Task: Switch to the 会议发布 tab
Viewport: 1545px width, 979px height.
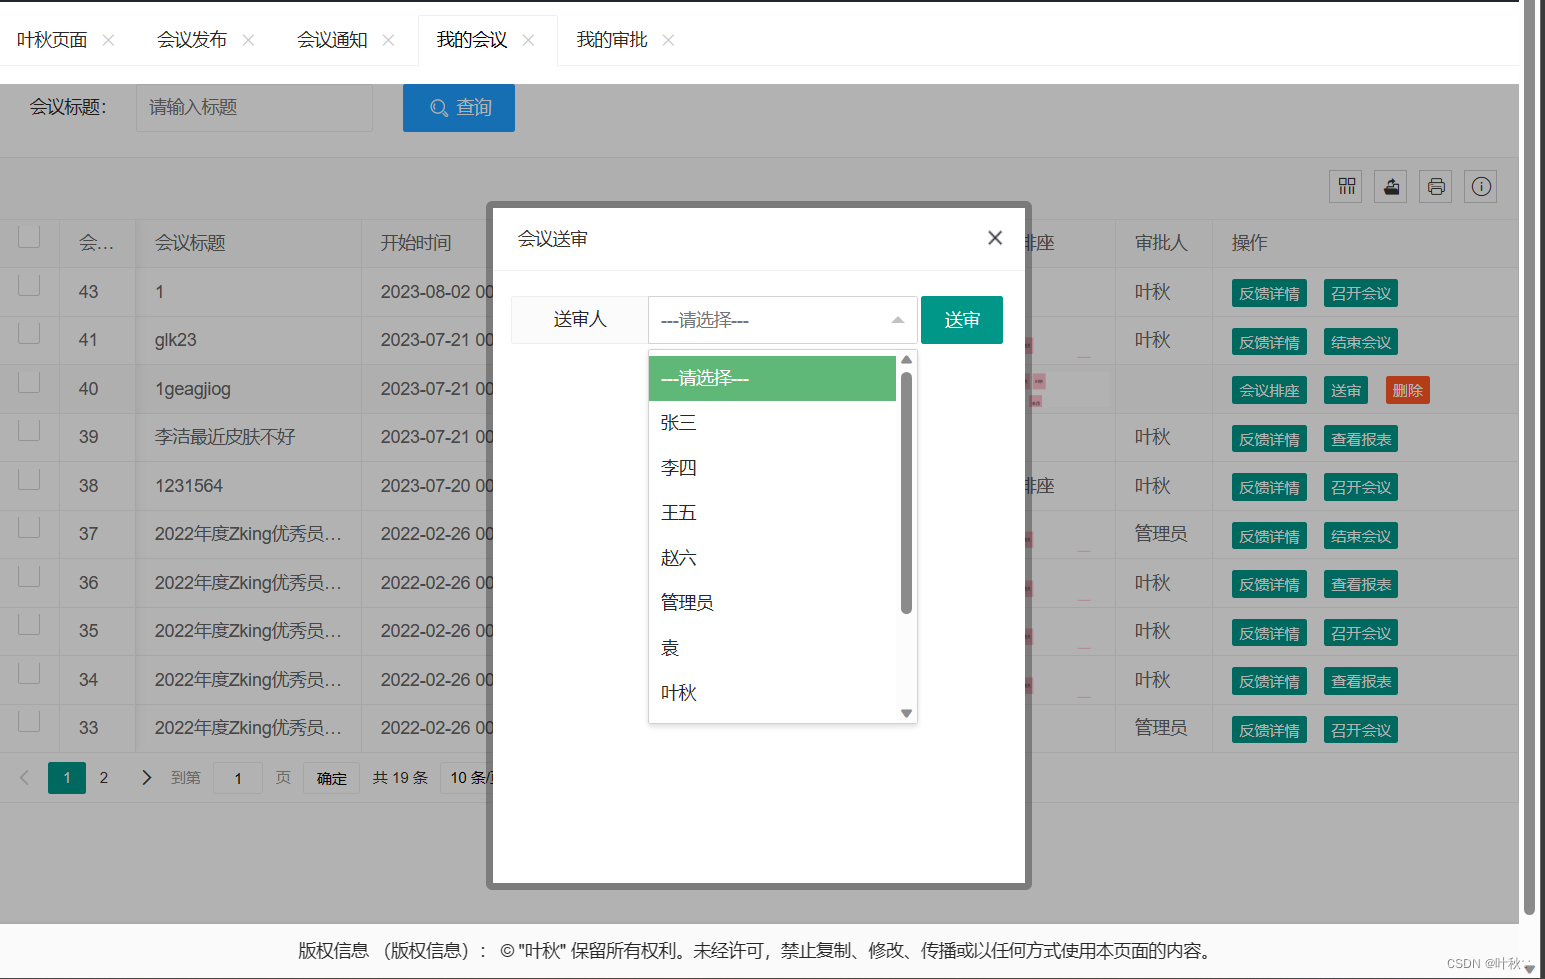Action: 192,40
